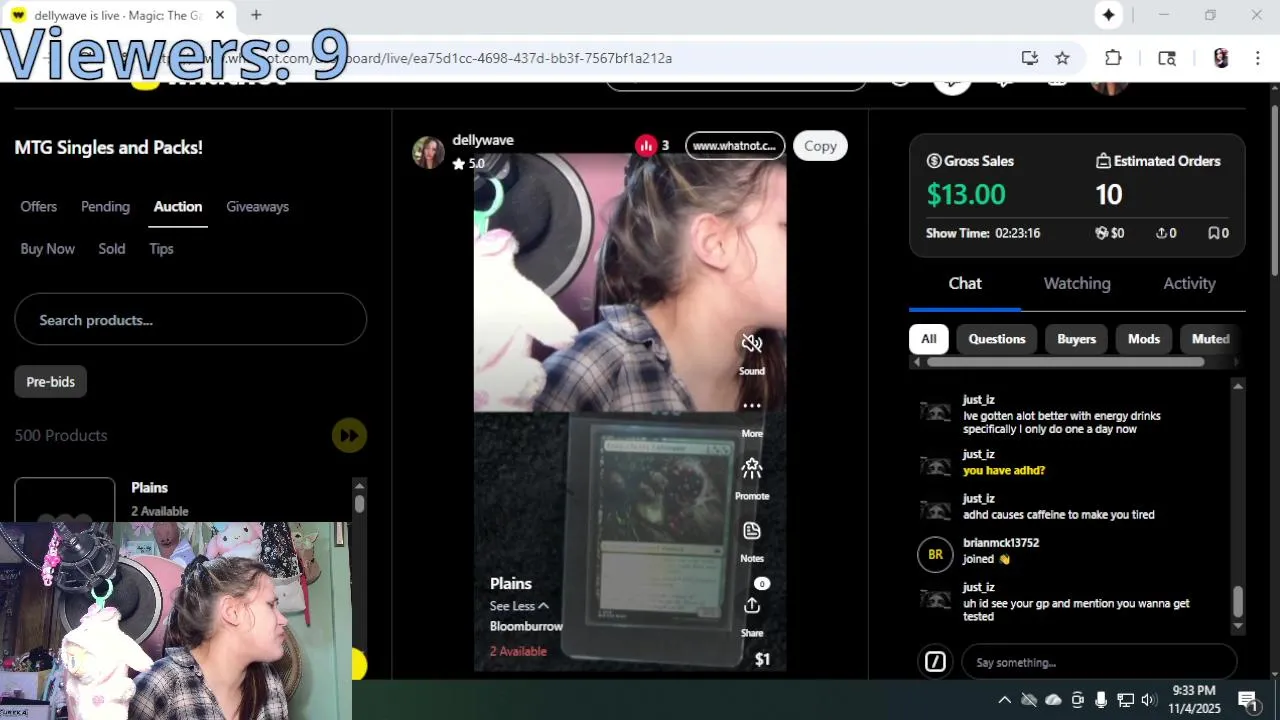Select the Auction tab
The image size is (1280, 720).
click(x=178, y=206)
